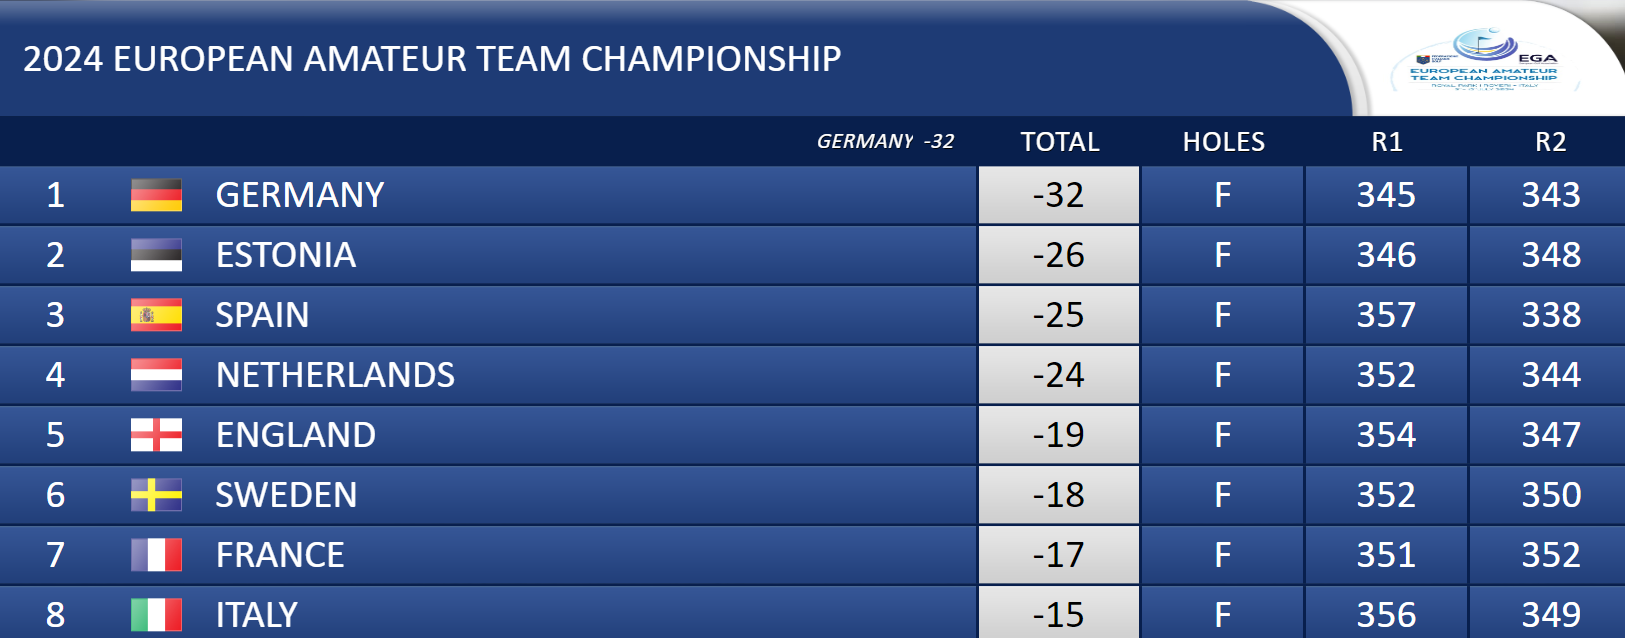Click the Estonia flag icon
1625x638 pixels.
click(156, 255)
